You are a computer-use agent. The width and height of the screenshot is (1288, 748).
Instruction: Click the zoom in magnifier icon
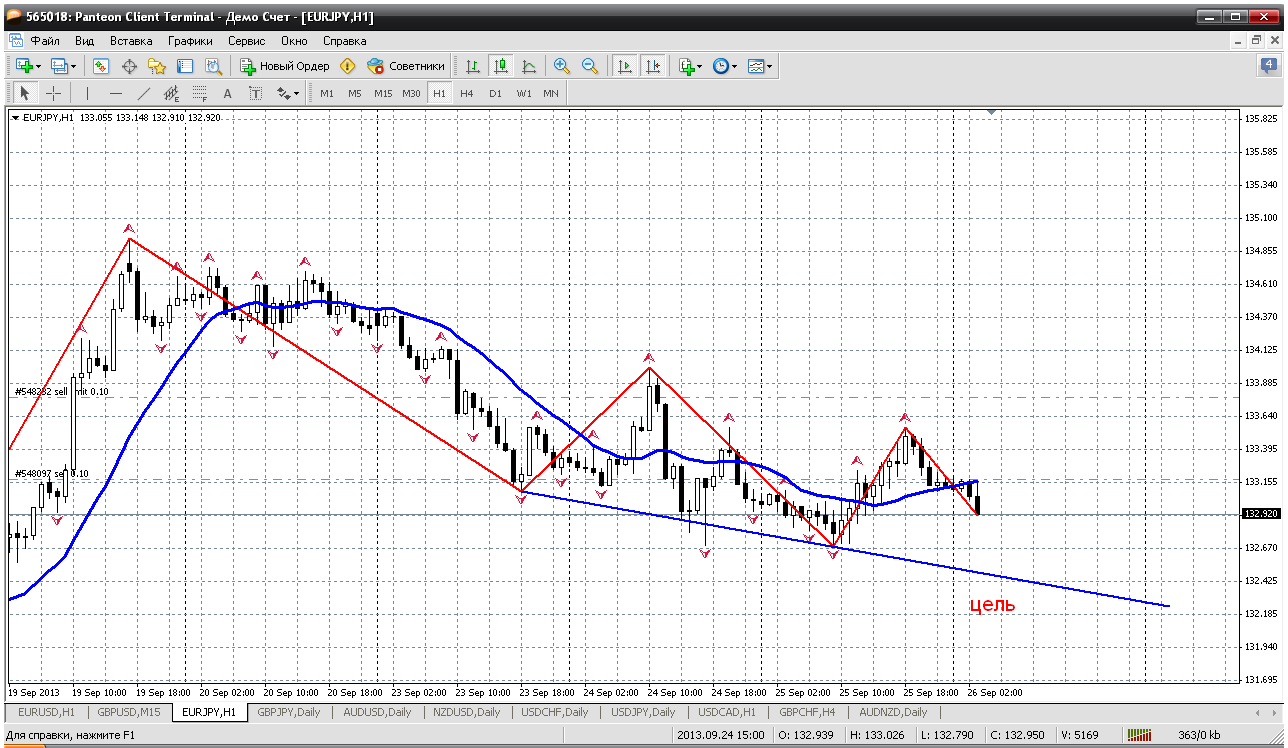[x=562, y=66]
